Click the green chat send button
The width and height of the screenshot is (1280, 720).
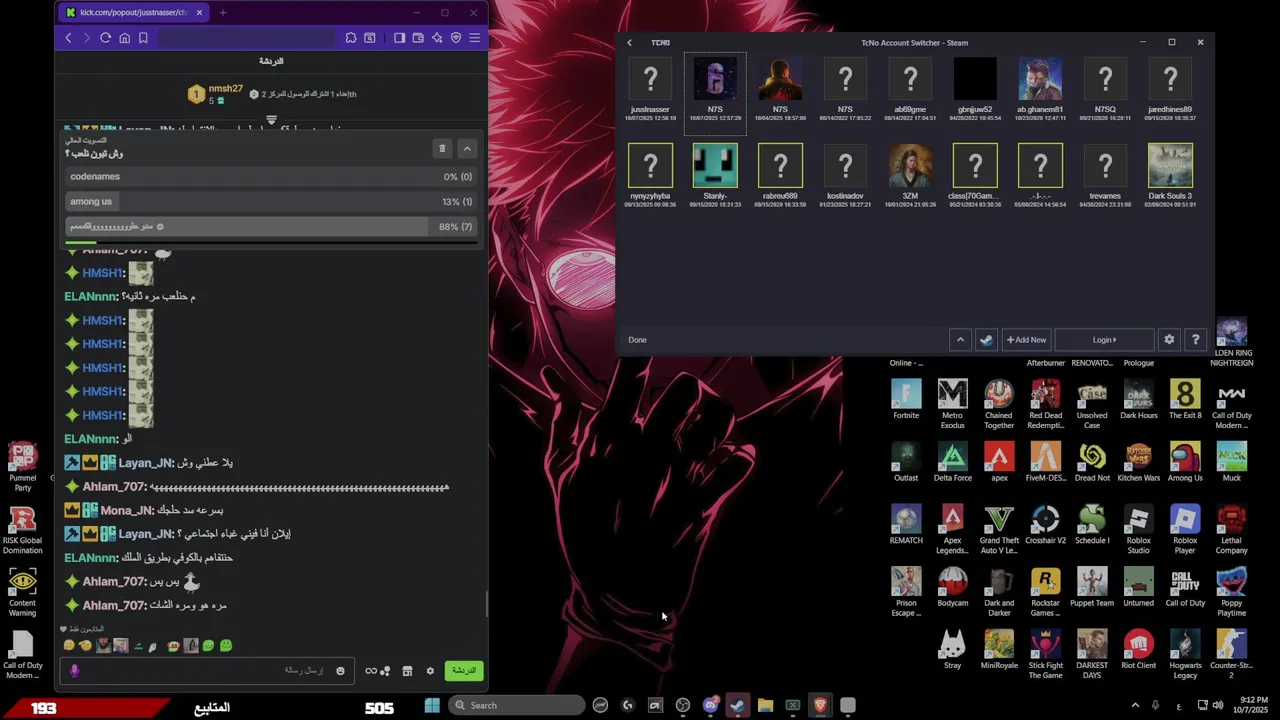464,671
